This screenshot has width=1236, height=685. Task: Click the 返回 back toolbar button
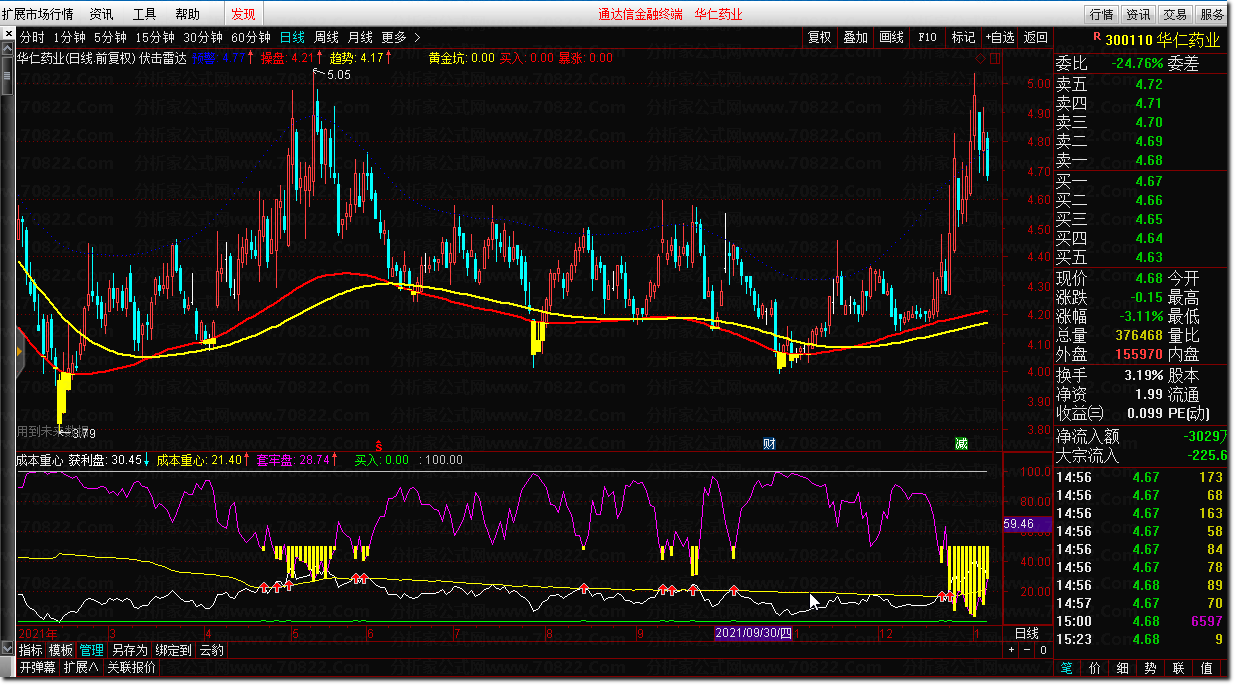(1035, 37)
